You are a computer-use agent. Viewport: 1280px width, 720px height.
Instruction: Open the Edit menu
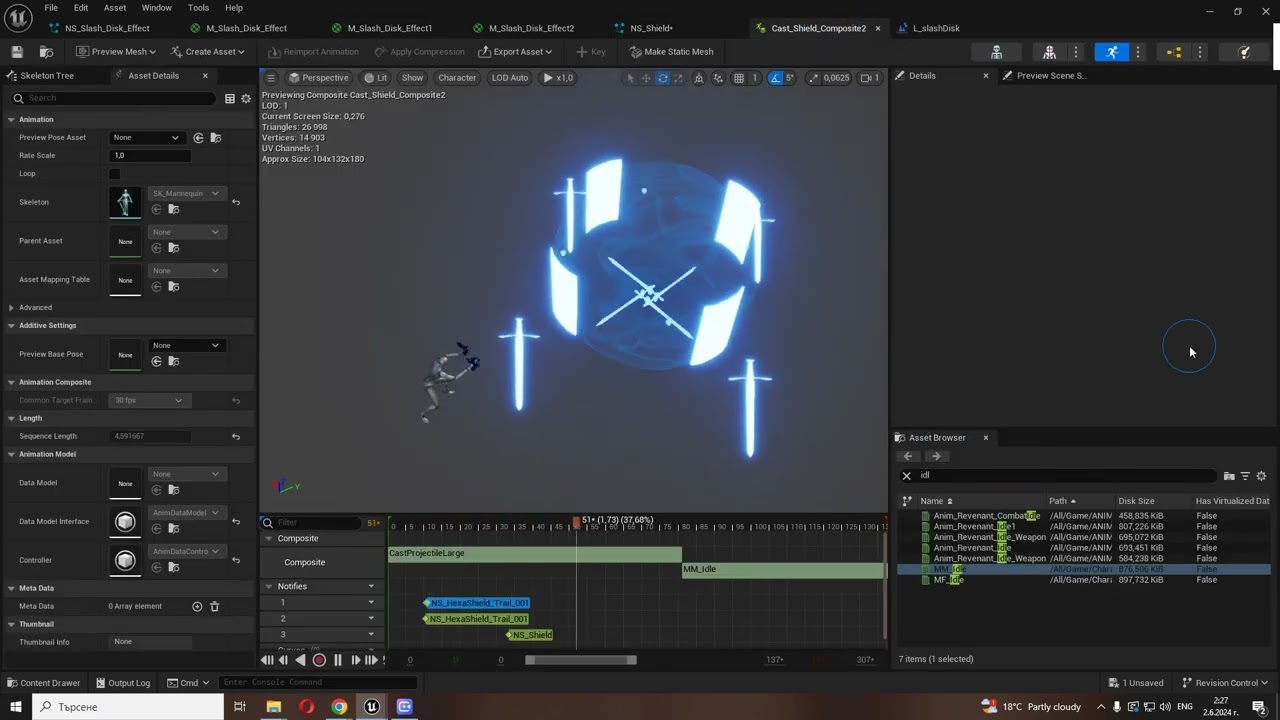81,7
